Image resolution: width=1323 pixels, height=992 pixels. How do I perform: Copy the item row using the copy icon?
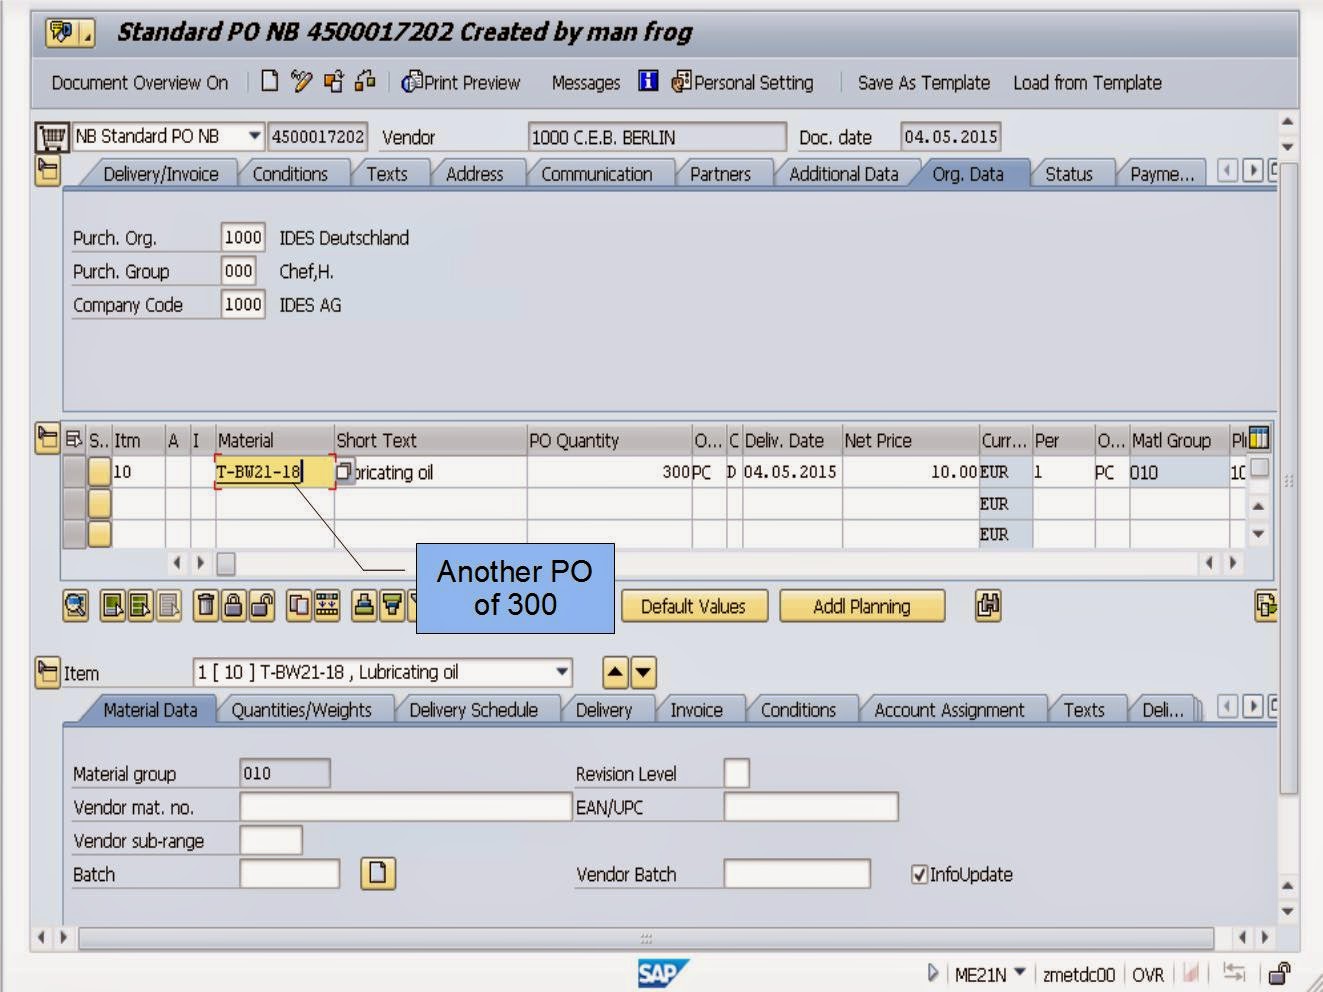click(298, 606)
